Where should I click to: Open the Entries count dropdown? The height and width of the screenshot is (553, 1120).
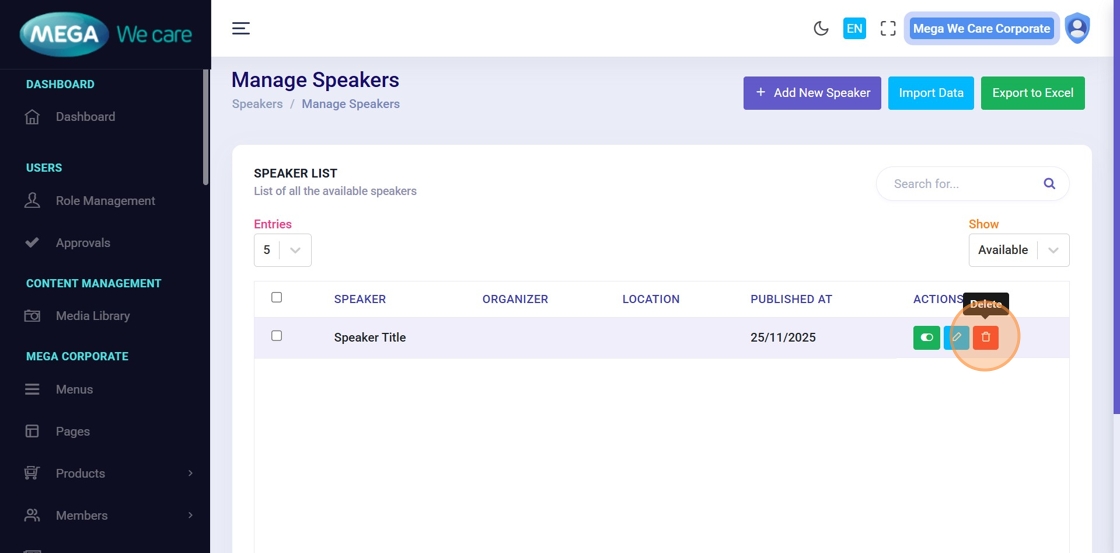[282, 250]
